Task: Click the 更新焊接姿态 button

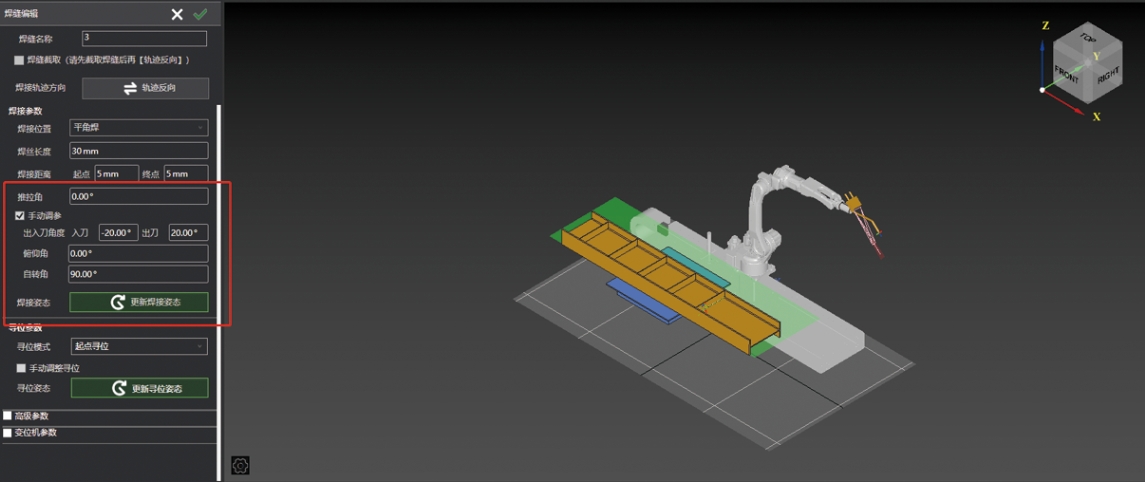Action: pos(139,302)
